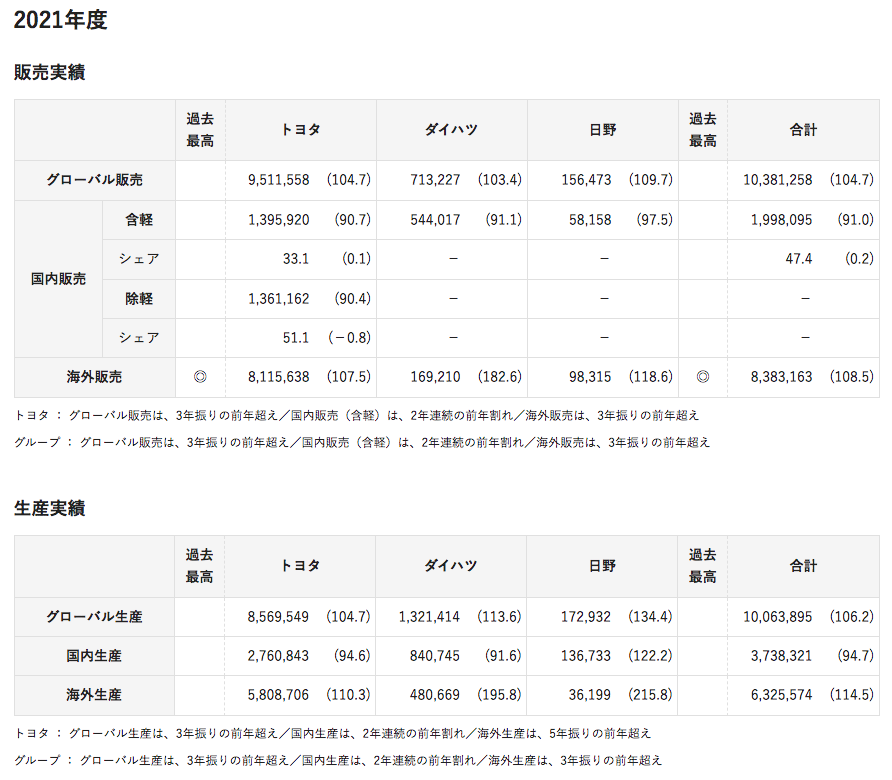
Task: Select the 販売実績 section heading
Action: pos(49,72)
